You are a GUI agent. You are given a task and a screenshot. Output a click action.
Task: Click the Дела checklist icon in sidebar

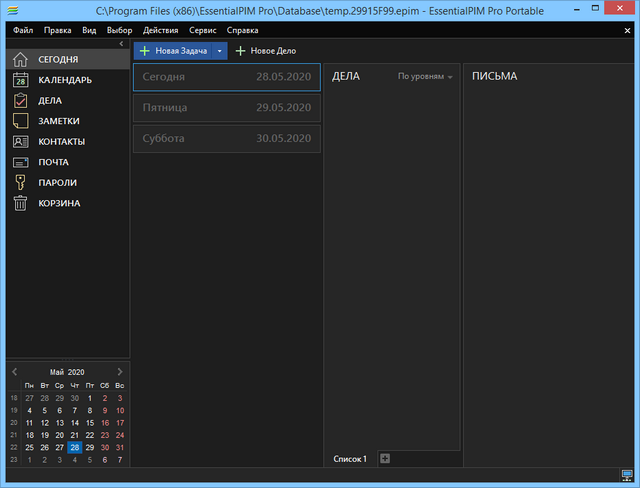(x=20, y=100)
